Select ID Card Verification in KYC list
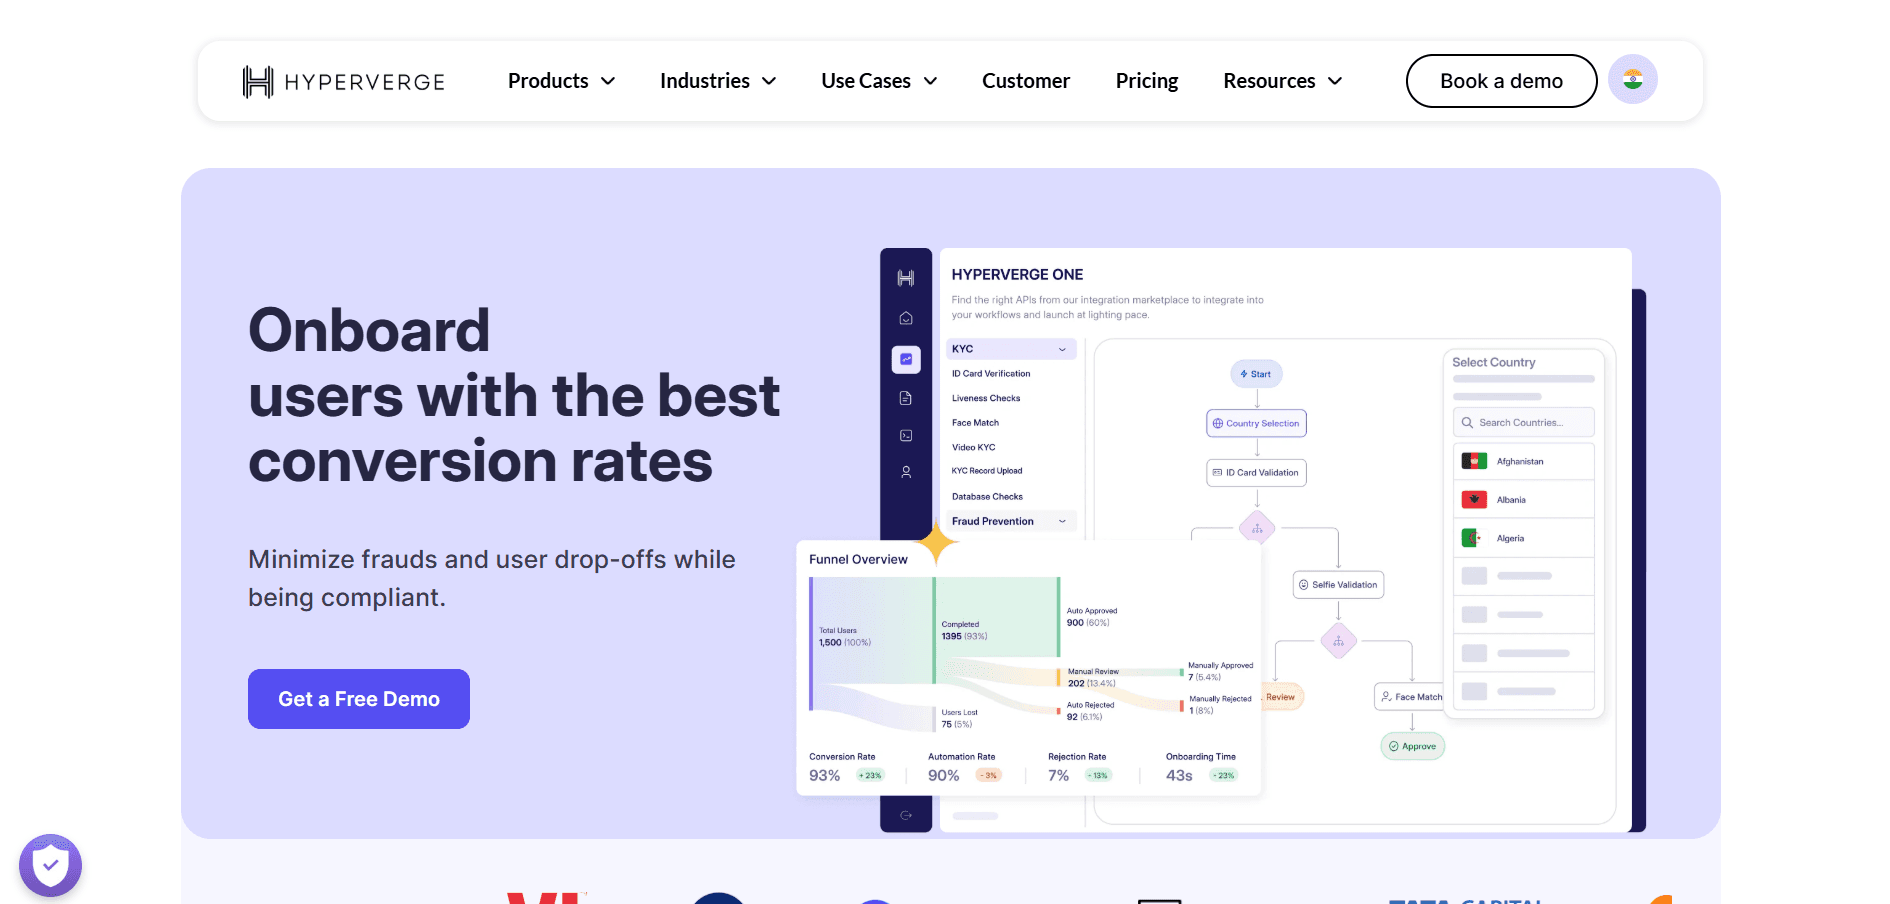The image size is (1890, 904). coord(991,374)
